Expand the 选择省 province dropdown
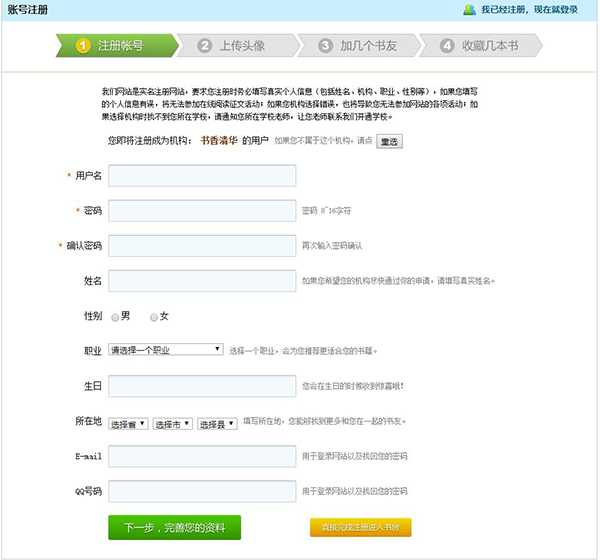Viewport: 600px width, 560px height. tap(129, 424)
